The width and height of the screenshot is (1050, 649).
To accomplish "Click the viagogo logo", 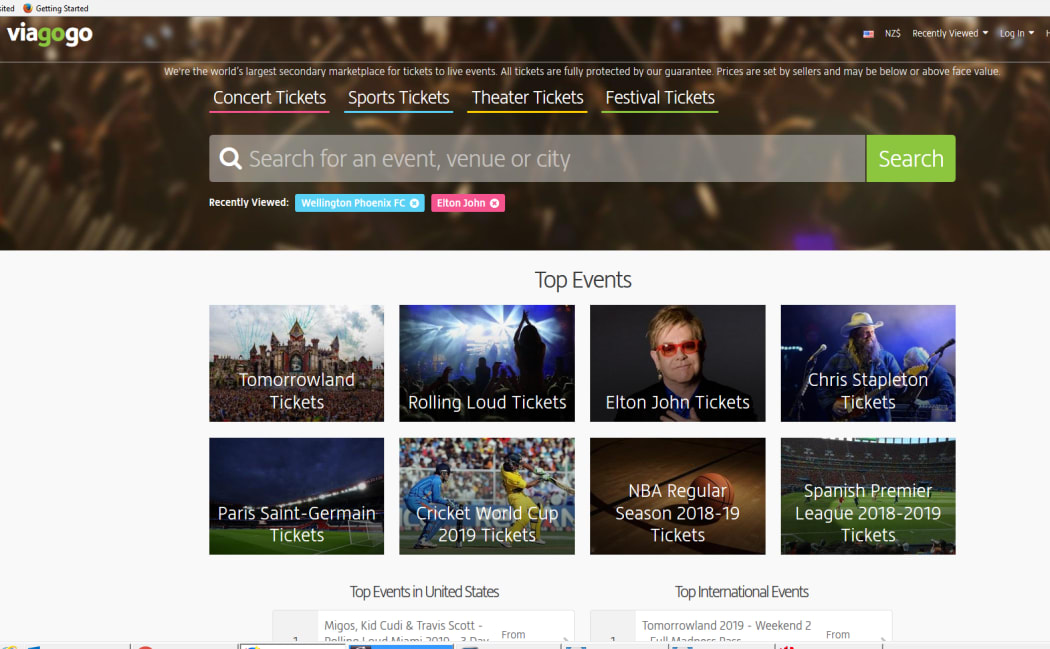I will tap(50, 33).
